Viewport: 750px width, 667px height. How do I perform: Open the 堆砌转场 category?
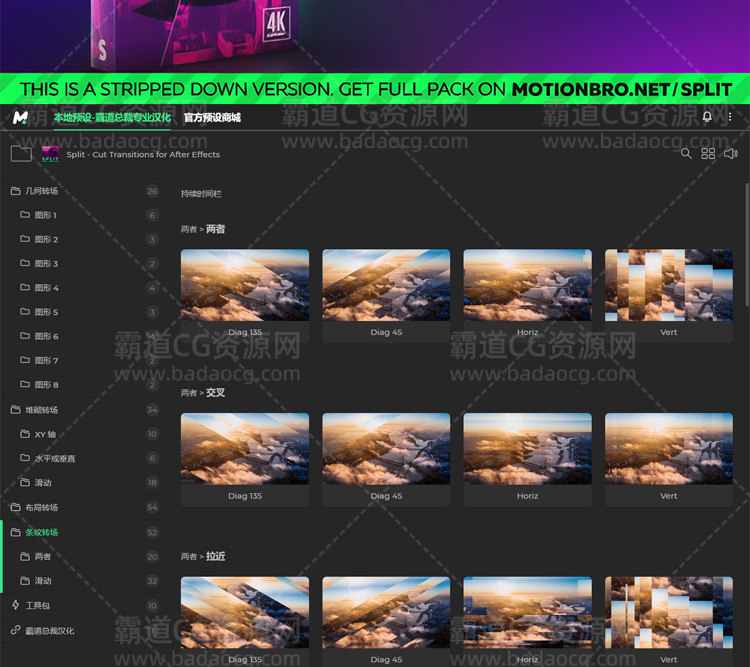click(81, 410)
